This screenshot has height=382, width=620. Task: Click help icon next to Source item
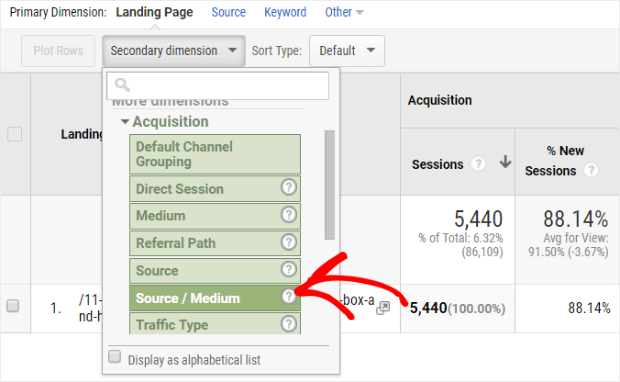click(289, 269)
